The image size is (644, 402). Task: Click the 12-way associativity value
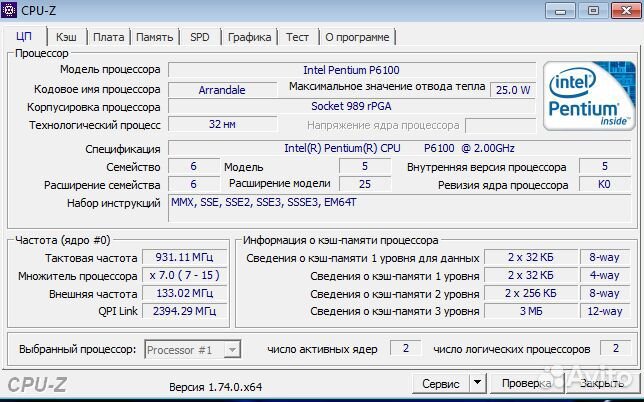click(x=605, y=311)
